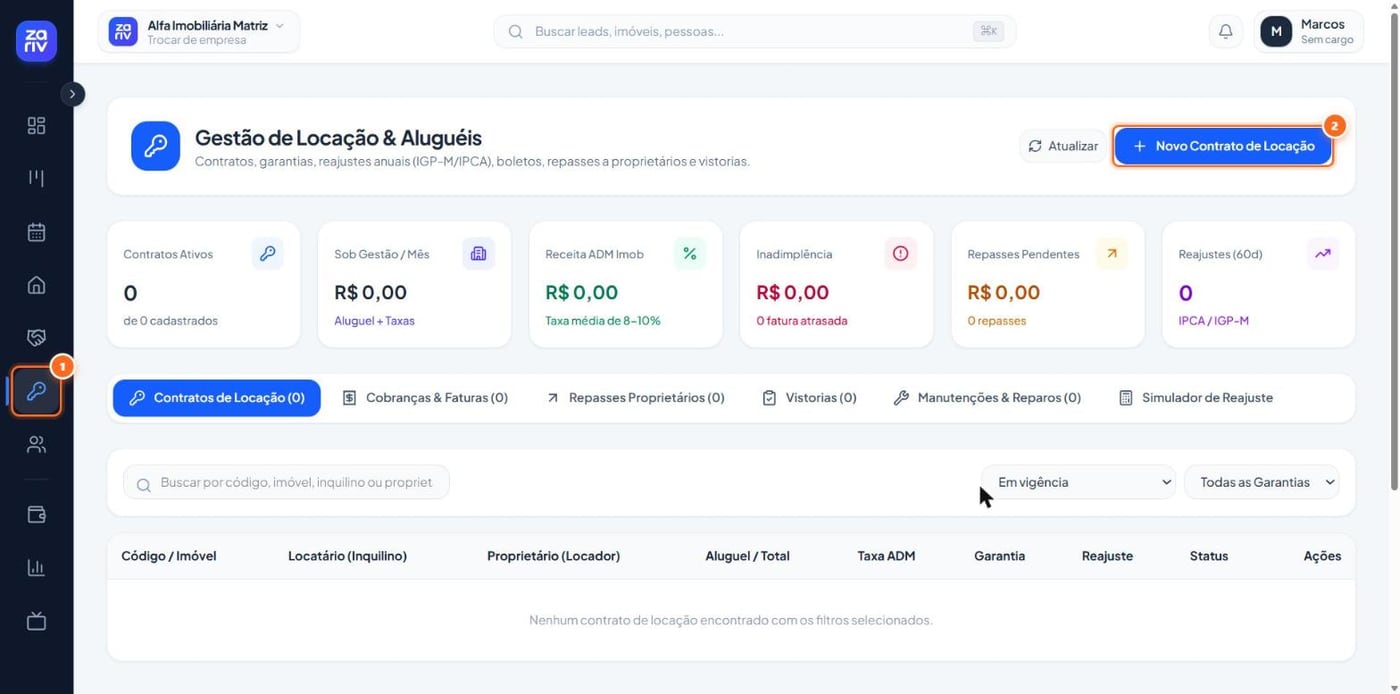Screen dimensions: 1400x694
Task: Open the kanban pipeline icon in sidebar
Action: coord(36,178)
